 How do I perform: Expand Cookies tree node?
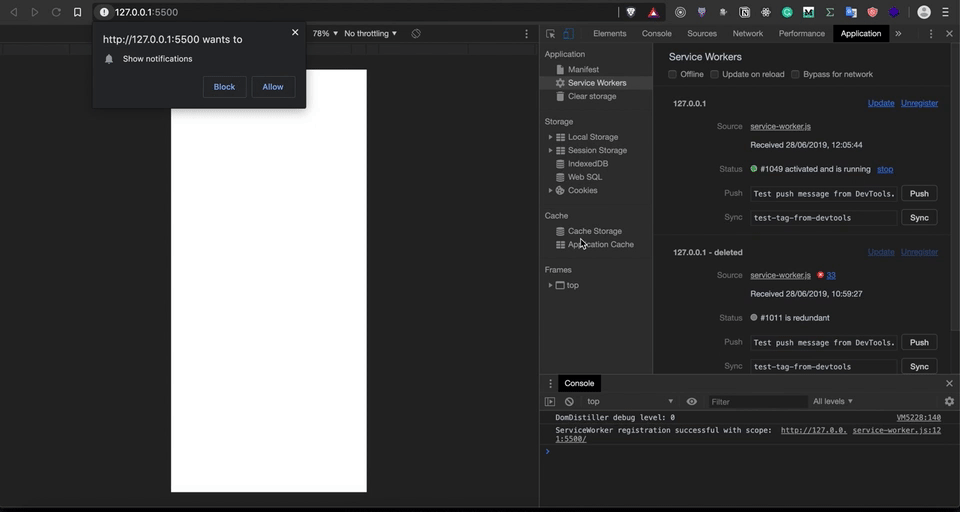[550, 190]
